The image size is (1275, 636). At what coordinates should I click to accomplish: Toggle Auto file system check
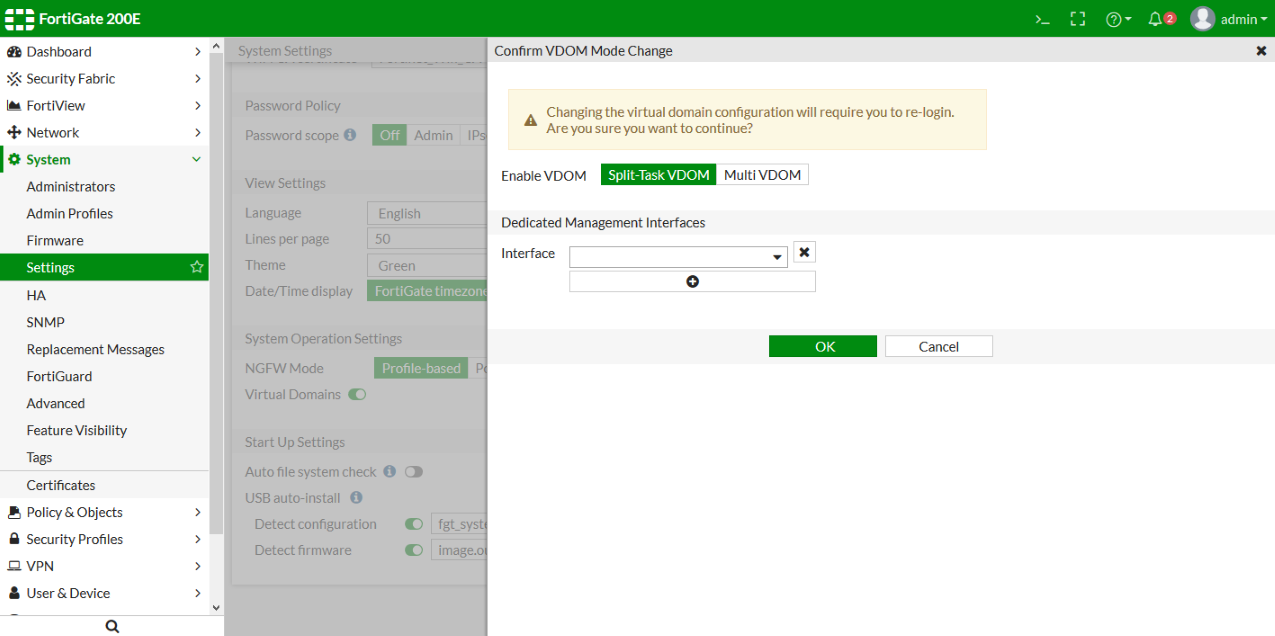[x=413, y=471]
